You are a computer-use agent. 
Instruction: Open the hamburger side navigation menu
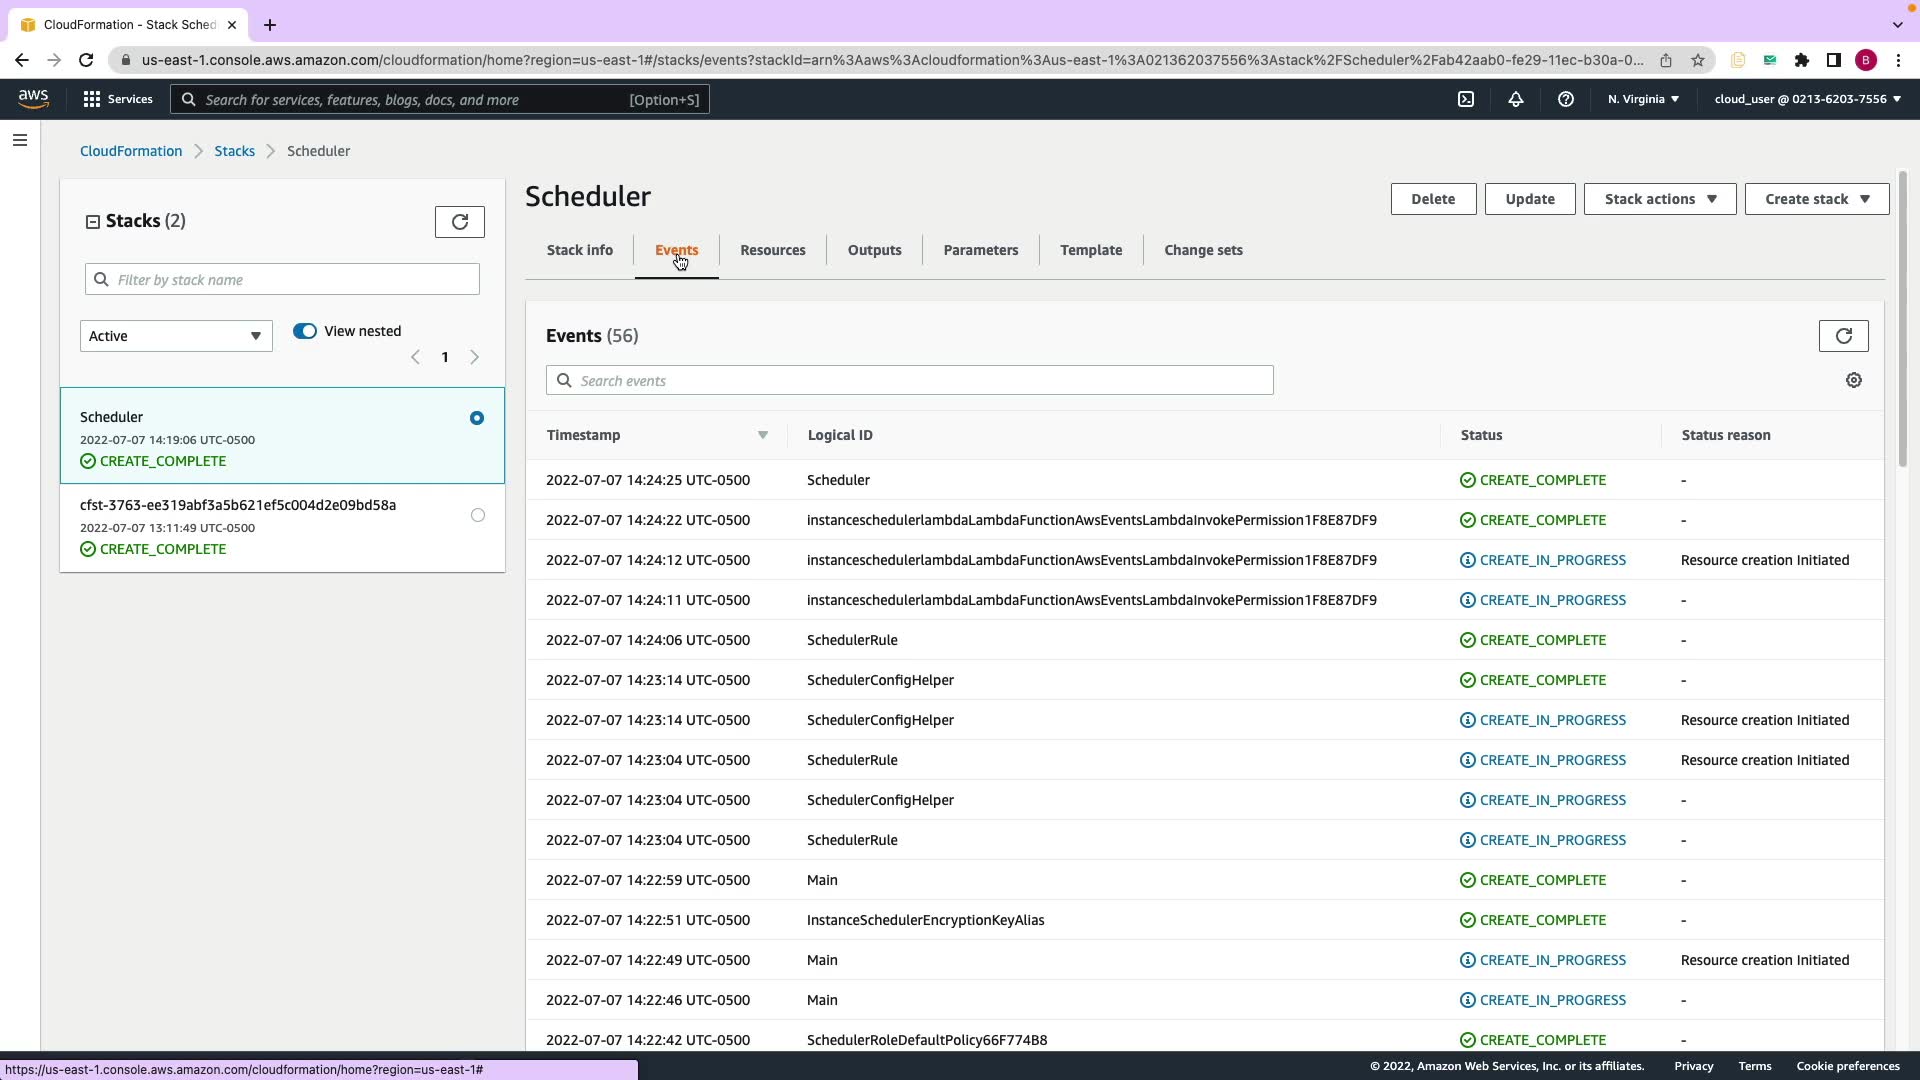click(20, 140)
